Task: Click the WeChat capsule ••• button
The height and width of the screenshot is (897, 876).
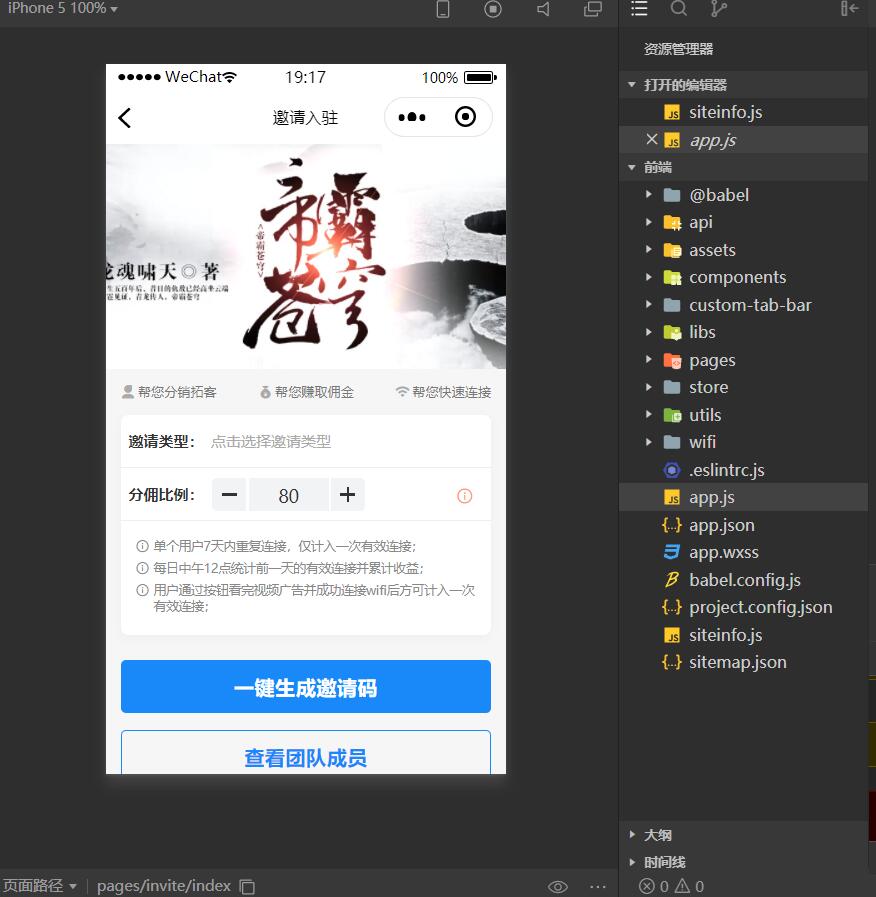Action: pyautogui.click(x=413, y=117)
